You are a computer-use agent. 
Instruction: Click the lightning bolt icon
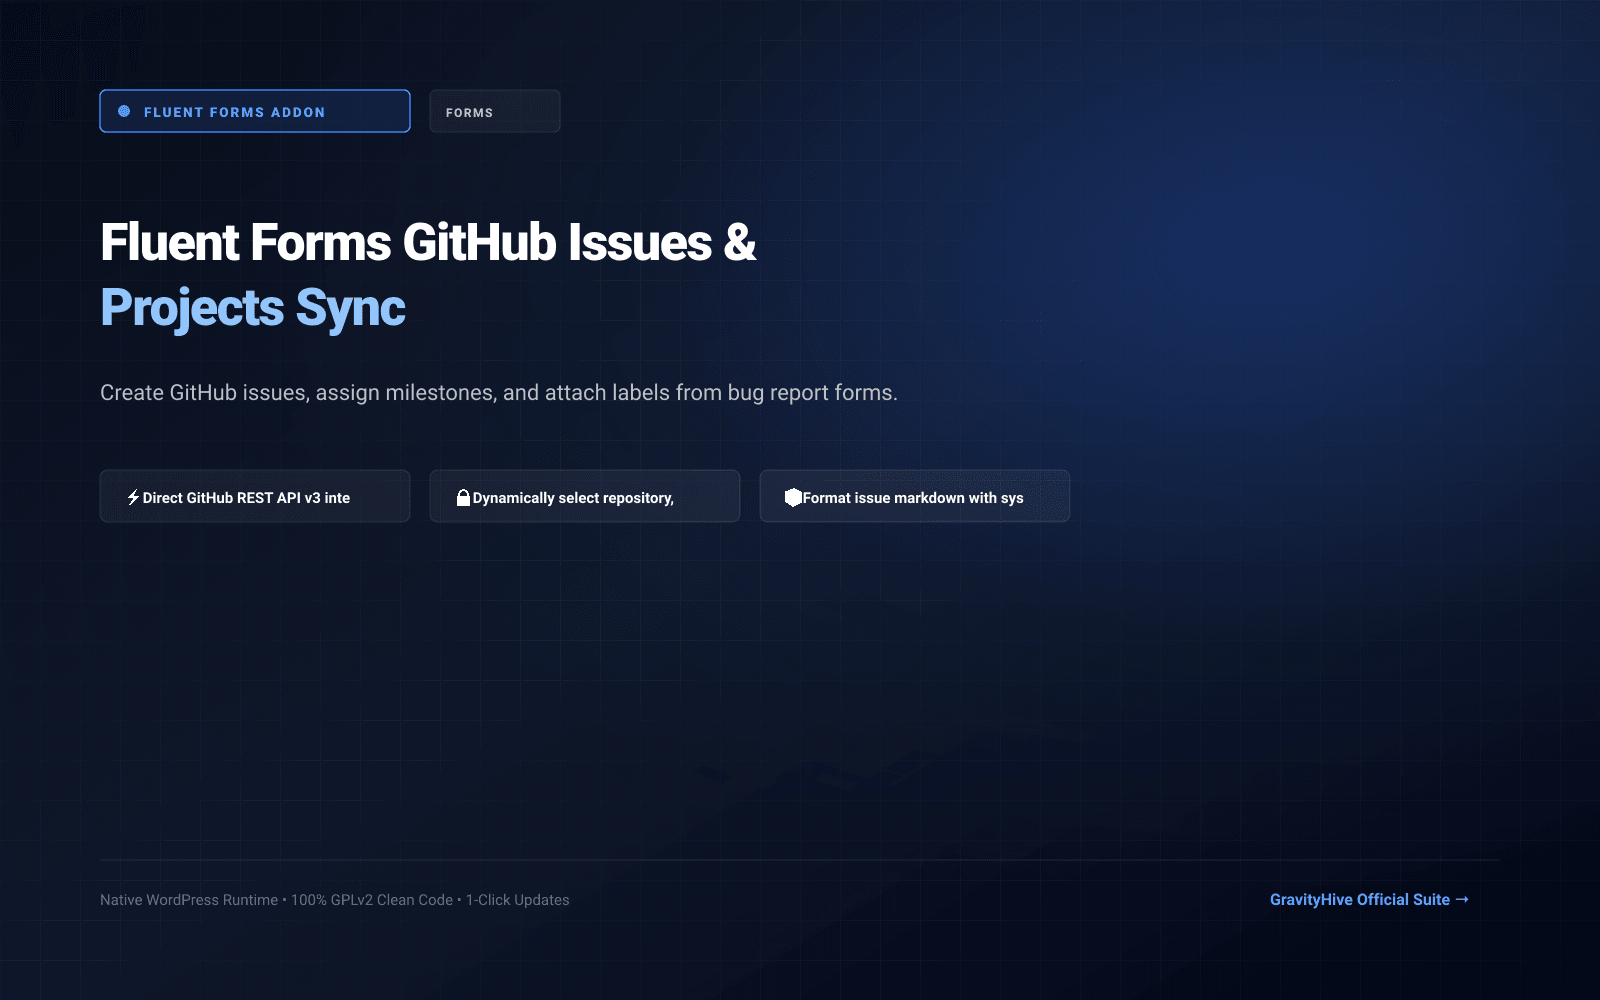133,497
